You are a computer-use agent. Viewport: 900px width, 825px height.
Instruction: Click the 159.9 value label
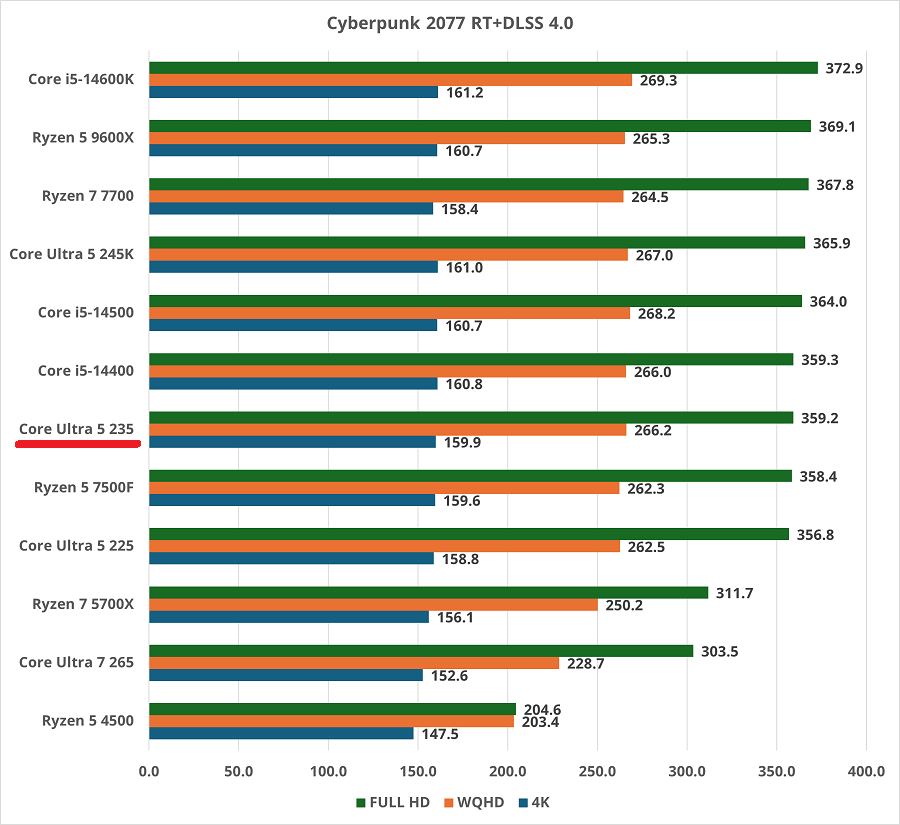click(x=463, y=443)
